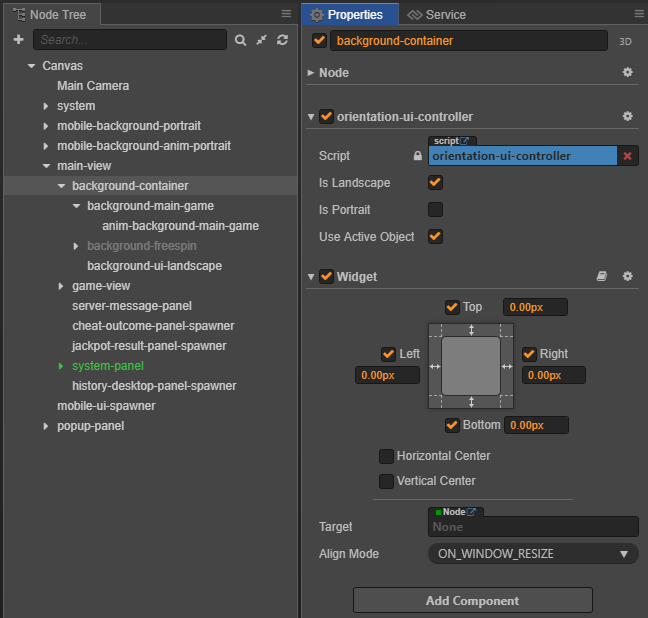648x618 pixels.
Task: Open the Properties panel hamburger menu
Action: tap(639, 14)
